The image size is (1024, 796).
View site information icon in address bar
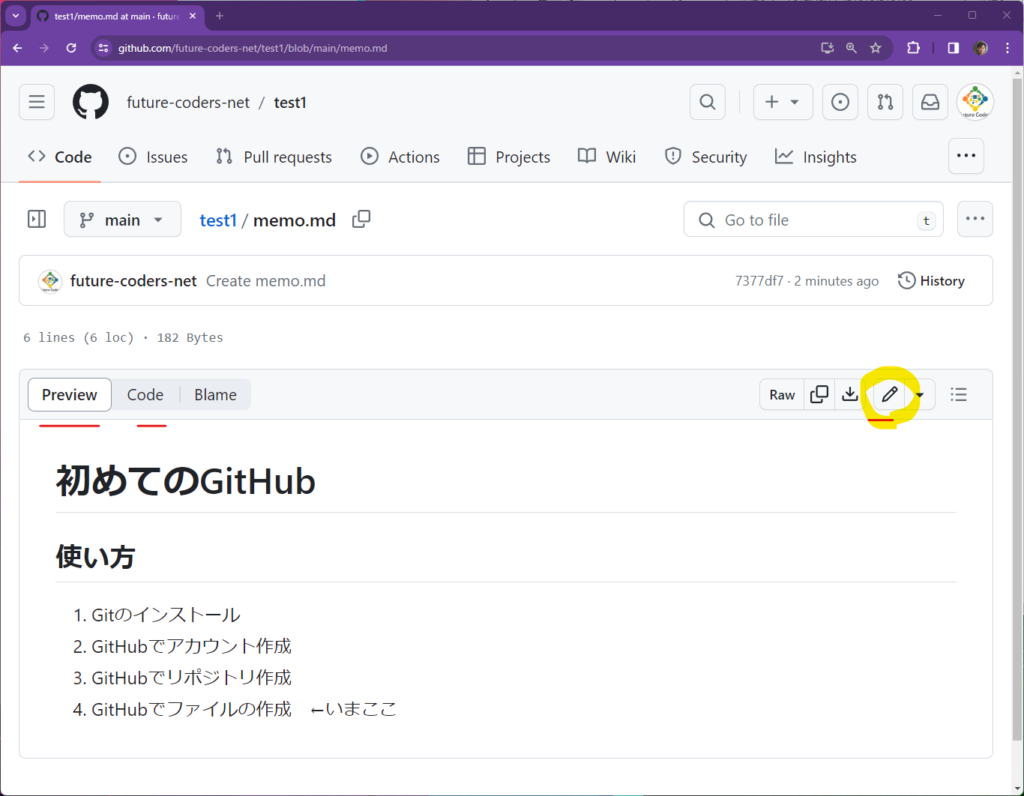pos(103,48)
